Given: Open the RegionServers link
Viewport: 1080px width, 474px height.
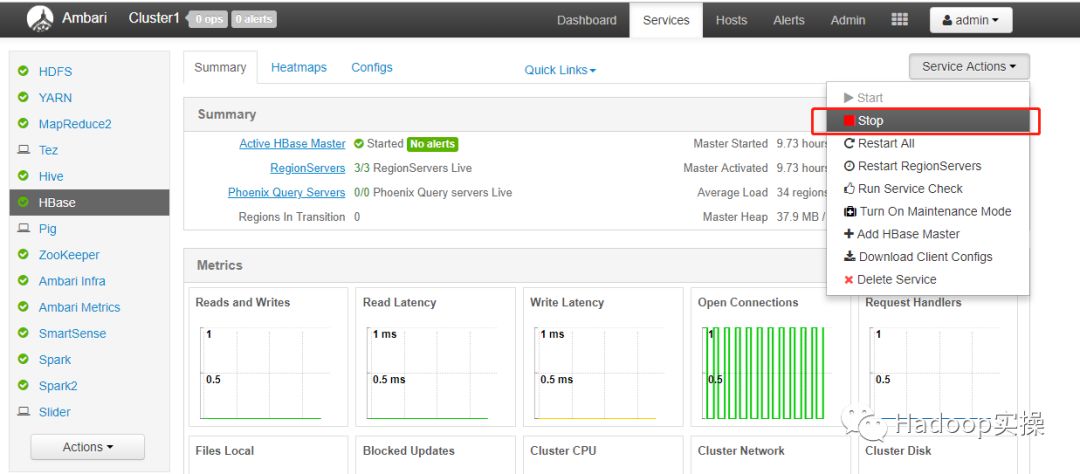Looking at the screenshot, I should coord(308,168).
